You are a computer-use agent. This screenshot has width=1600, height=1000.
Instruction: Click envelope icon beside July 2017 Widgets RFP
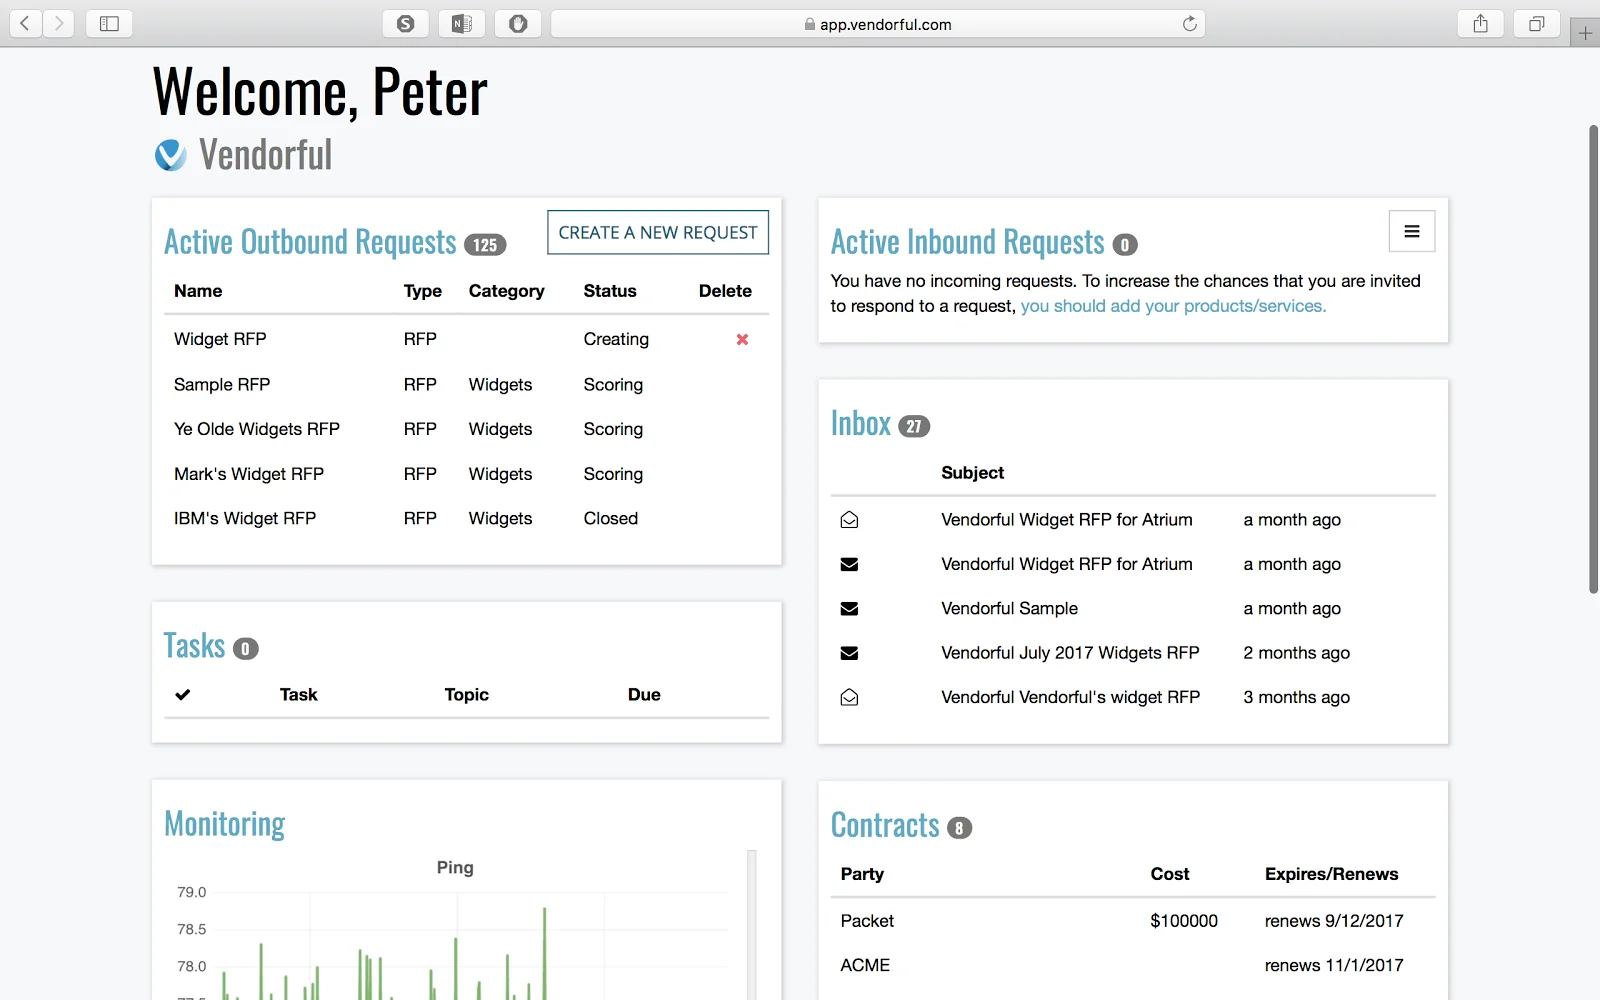849,653
